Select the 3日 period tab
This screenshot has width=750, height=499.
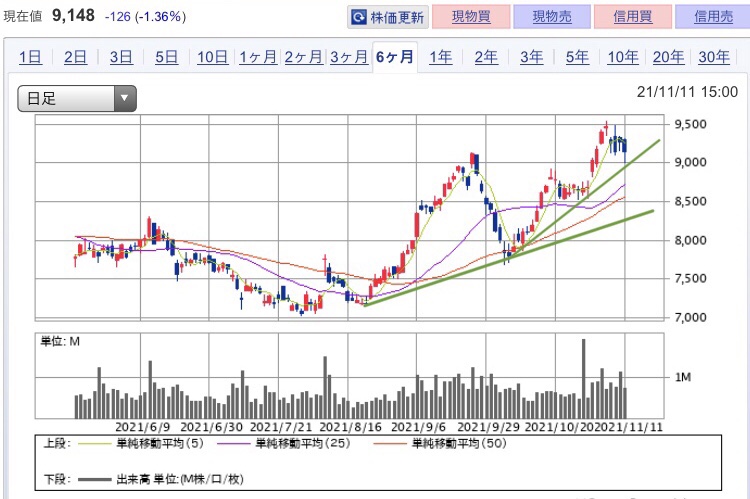(x=121, y=57)
